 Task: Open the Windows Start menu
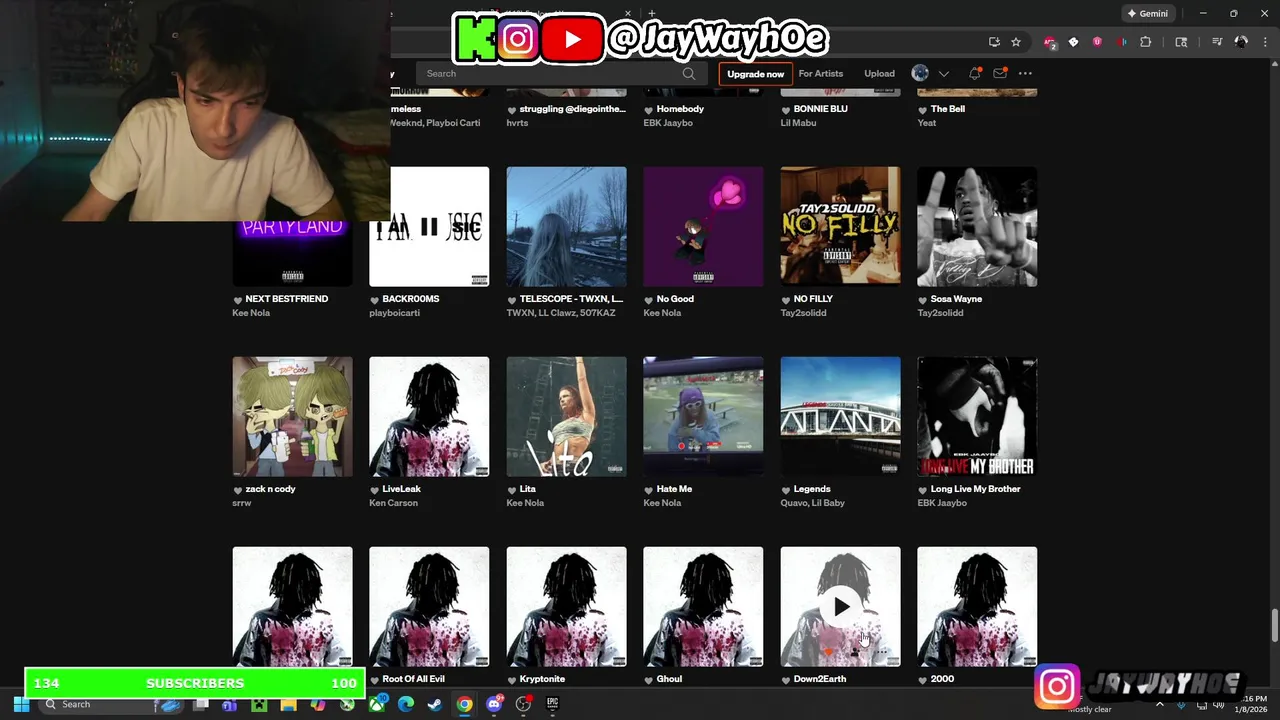[x=21, y=704]
